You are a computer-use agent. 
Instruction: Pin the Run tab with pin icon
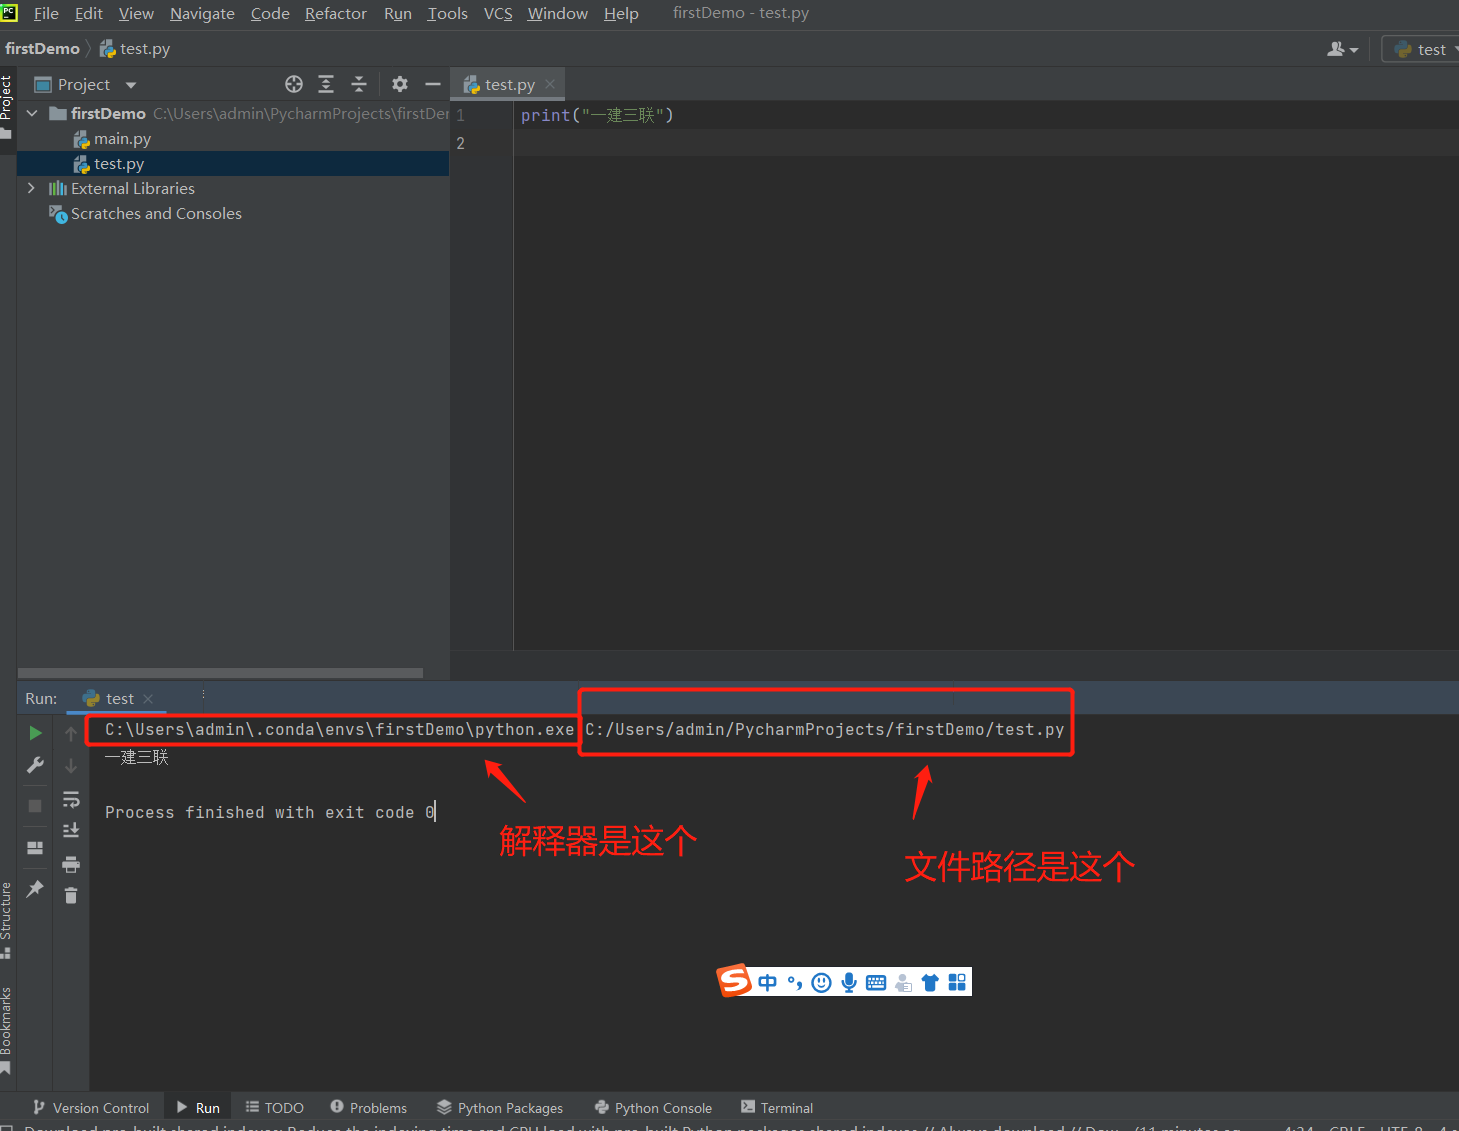(x=35, y=888)
